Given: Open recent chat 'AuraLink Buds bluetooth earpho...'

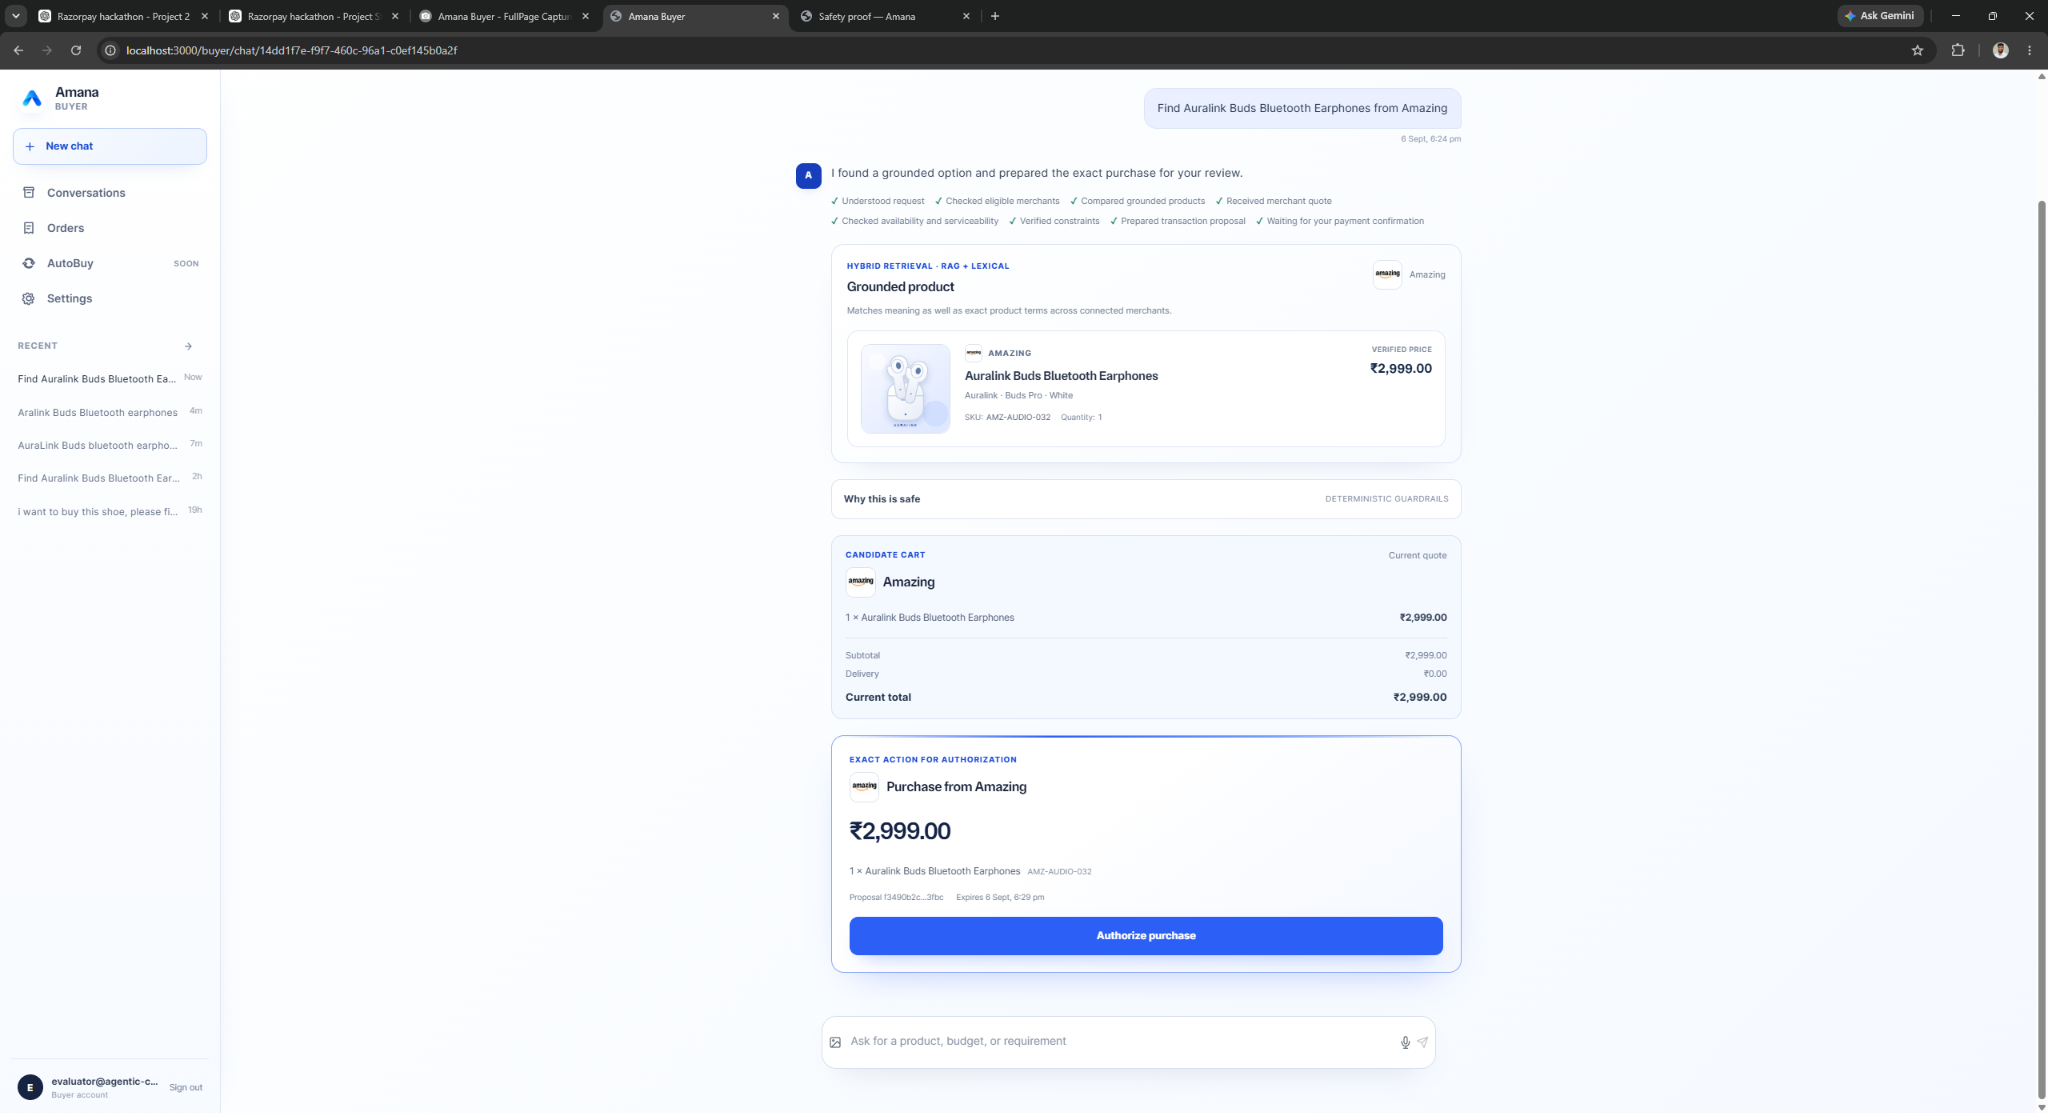Looking at the screenshot, I should point(110,445).
